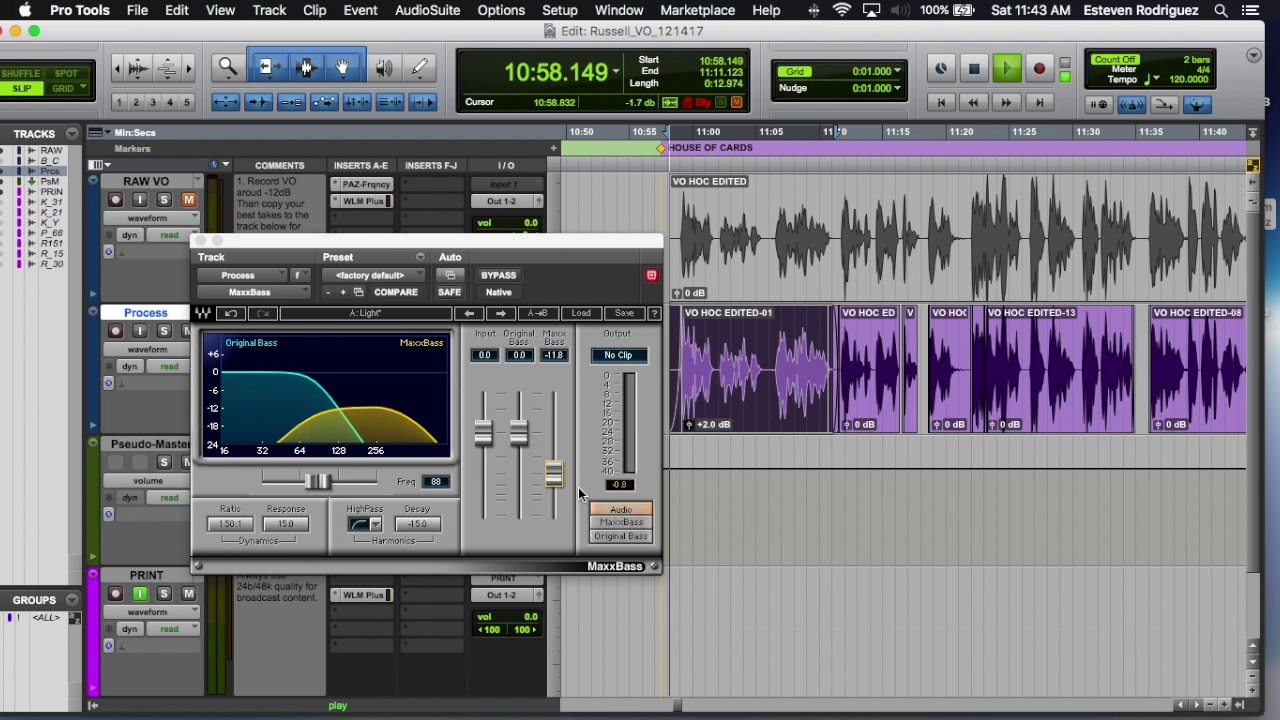Select the Pencil tool
Viewport: 1280px width, 720px height.
pos(419,68)
